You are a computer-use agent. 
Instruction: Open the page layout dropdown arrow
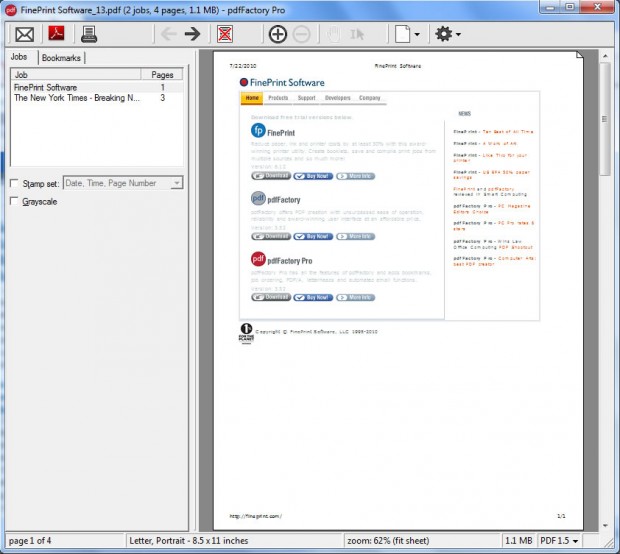(x=417, y=34)
